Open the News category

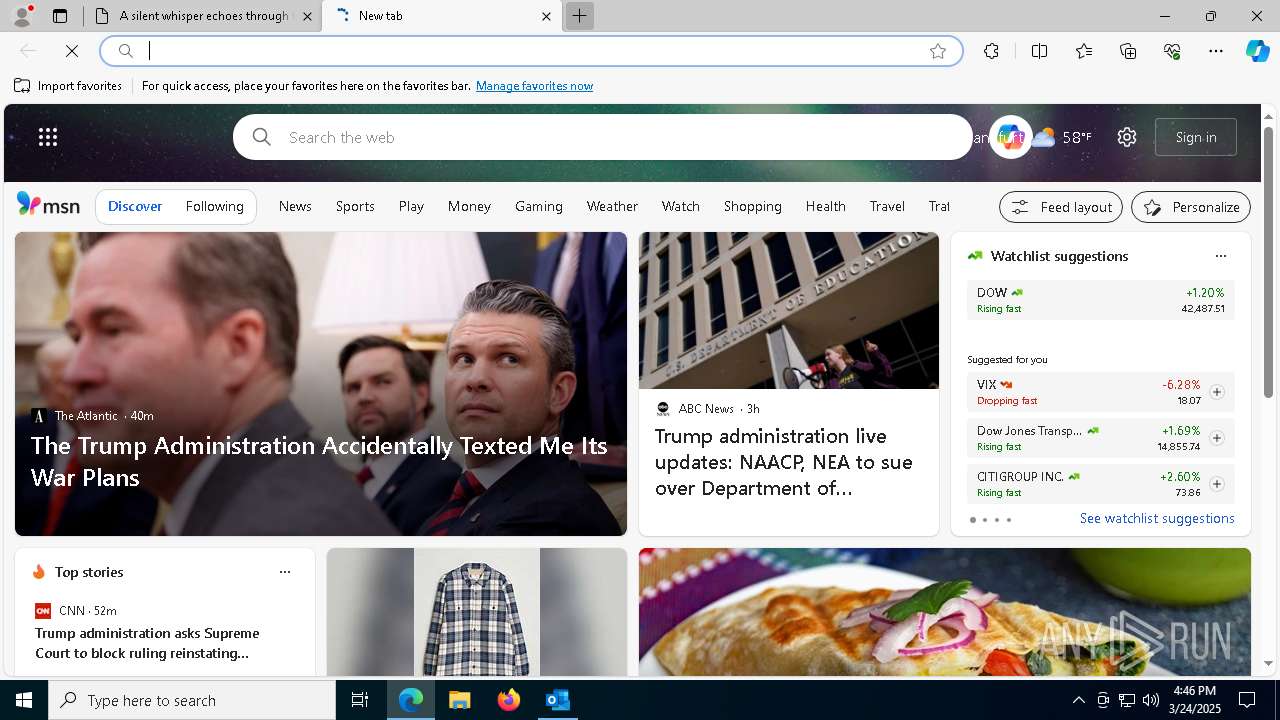point(295,206)
